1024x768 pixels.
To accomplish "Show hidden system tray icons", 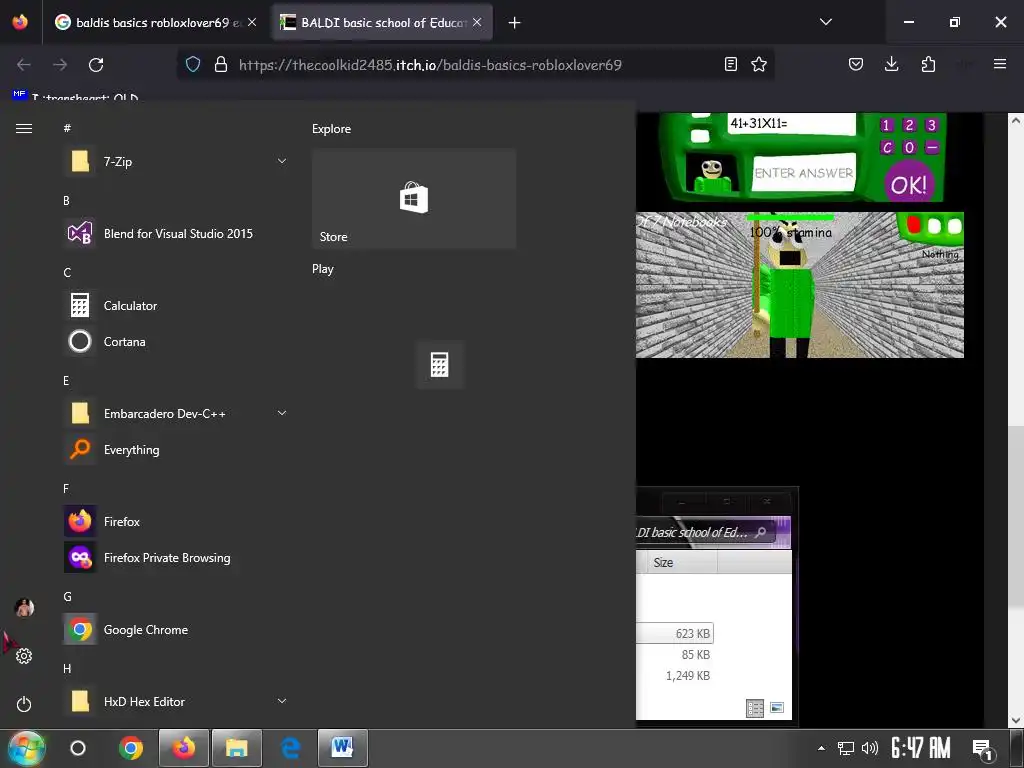I will pos(821,748).
